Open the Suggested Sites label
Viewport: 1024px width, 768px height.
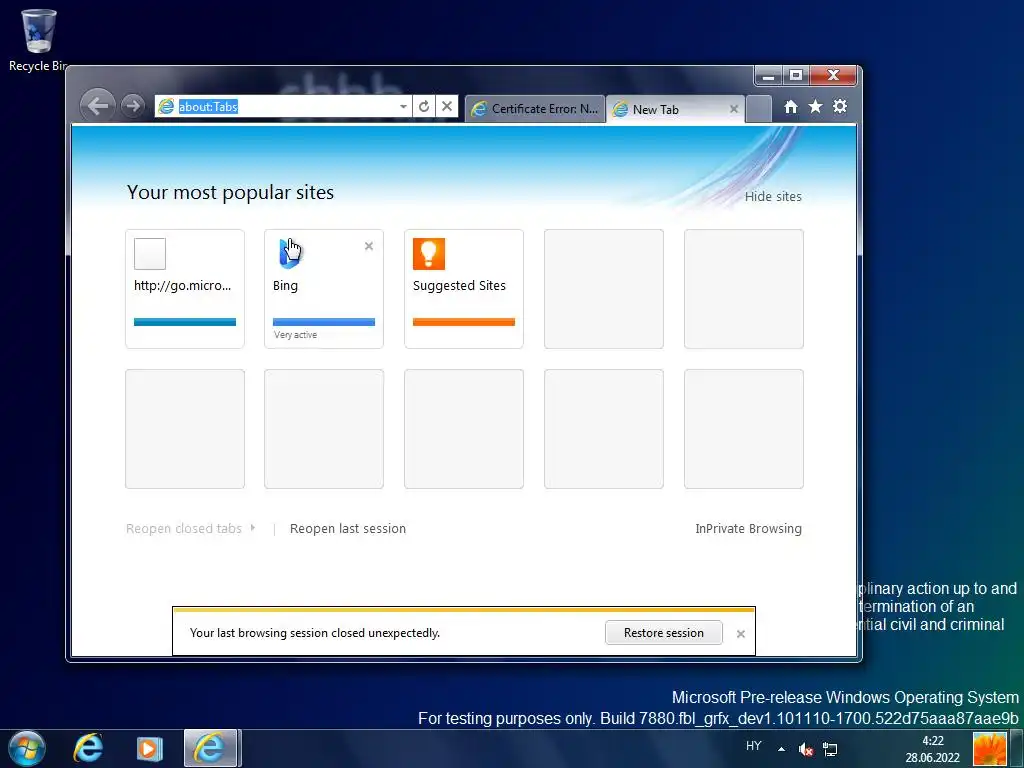pyautogui.click(x=459, y=285)
